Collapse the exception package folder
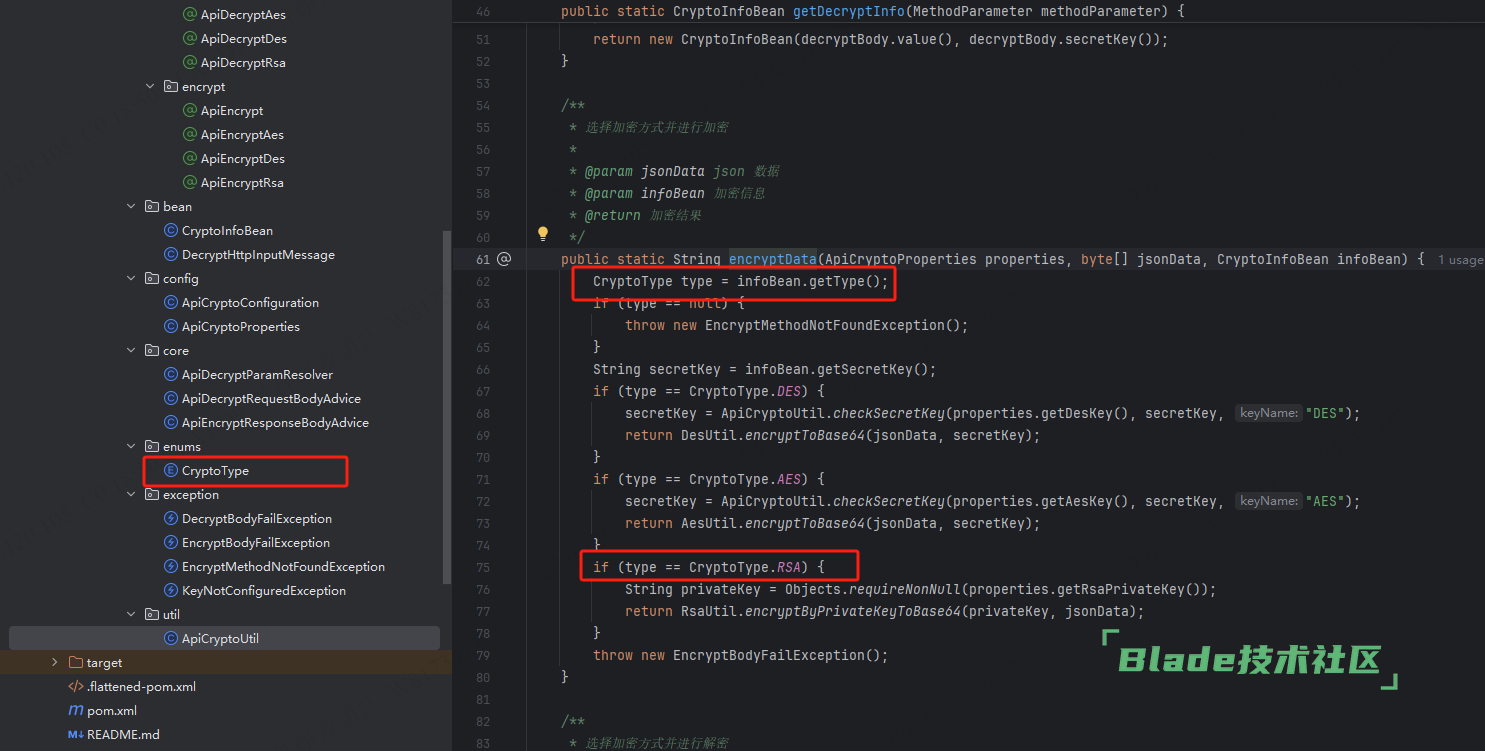The image size is (1485, 751). pos(131,495)
